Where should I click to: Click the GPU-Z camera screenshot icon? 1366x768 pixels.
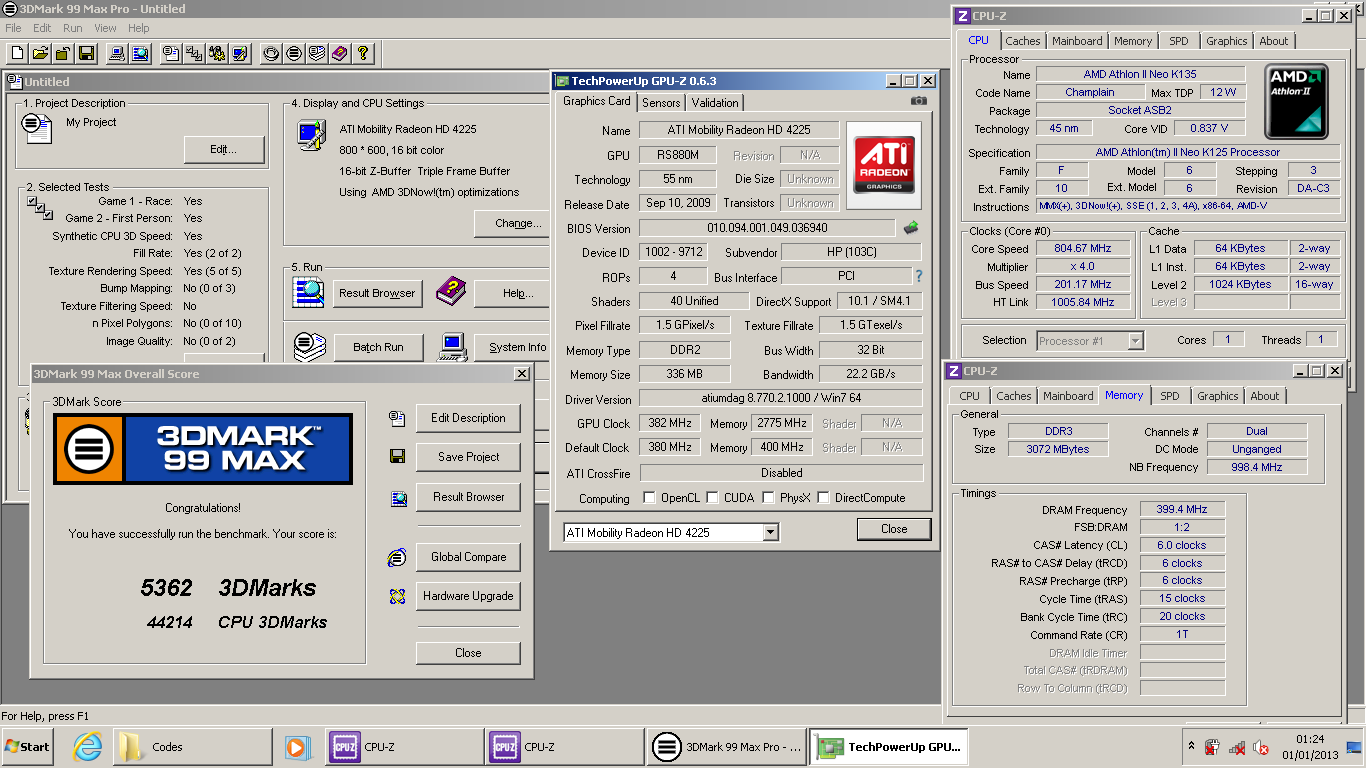pyautogui.click(x=919, y=101)
